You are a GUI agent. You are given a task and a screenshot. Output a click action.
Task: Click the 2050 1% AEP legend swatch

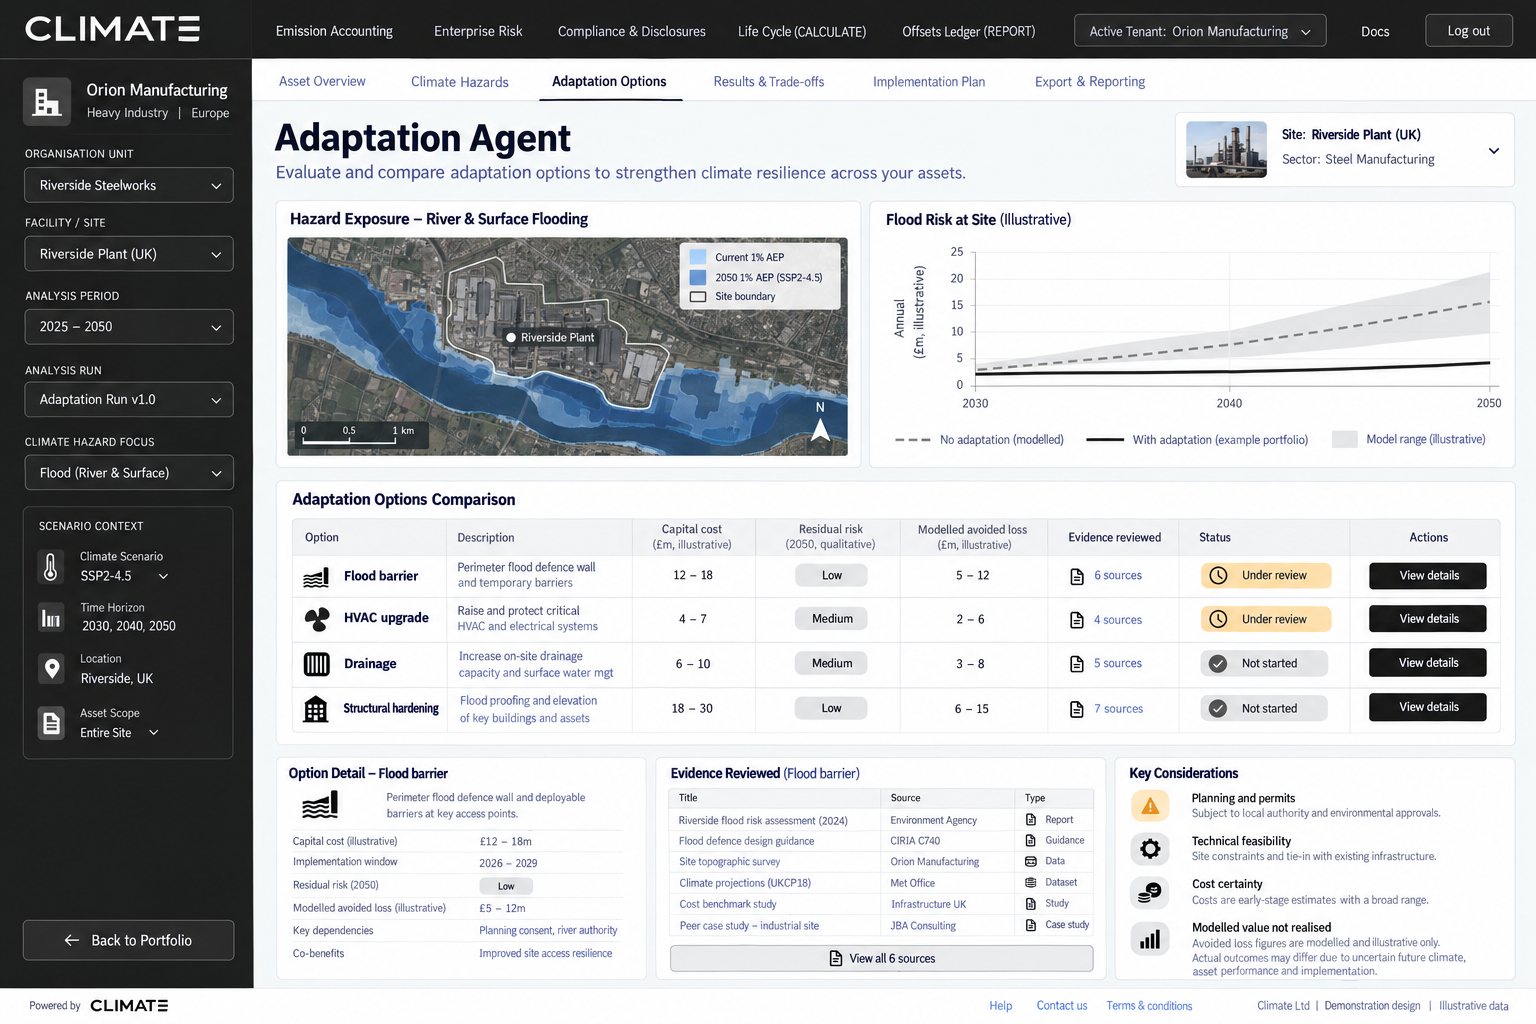click(698, 277)
